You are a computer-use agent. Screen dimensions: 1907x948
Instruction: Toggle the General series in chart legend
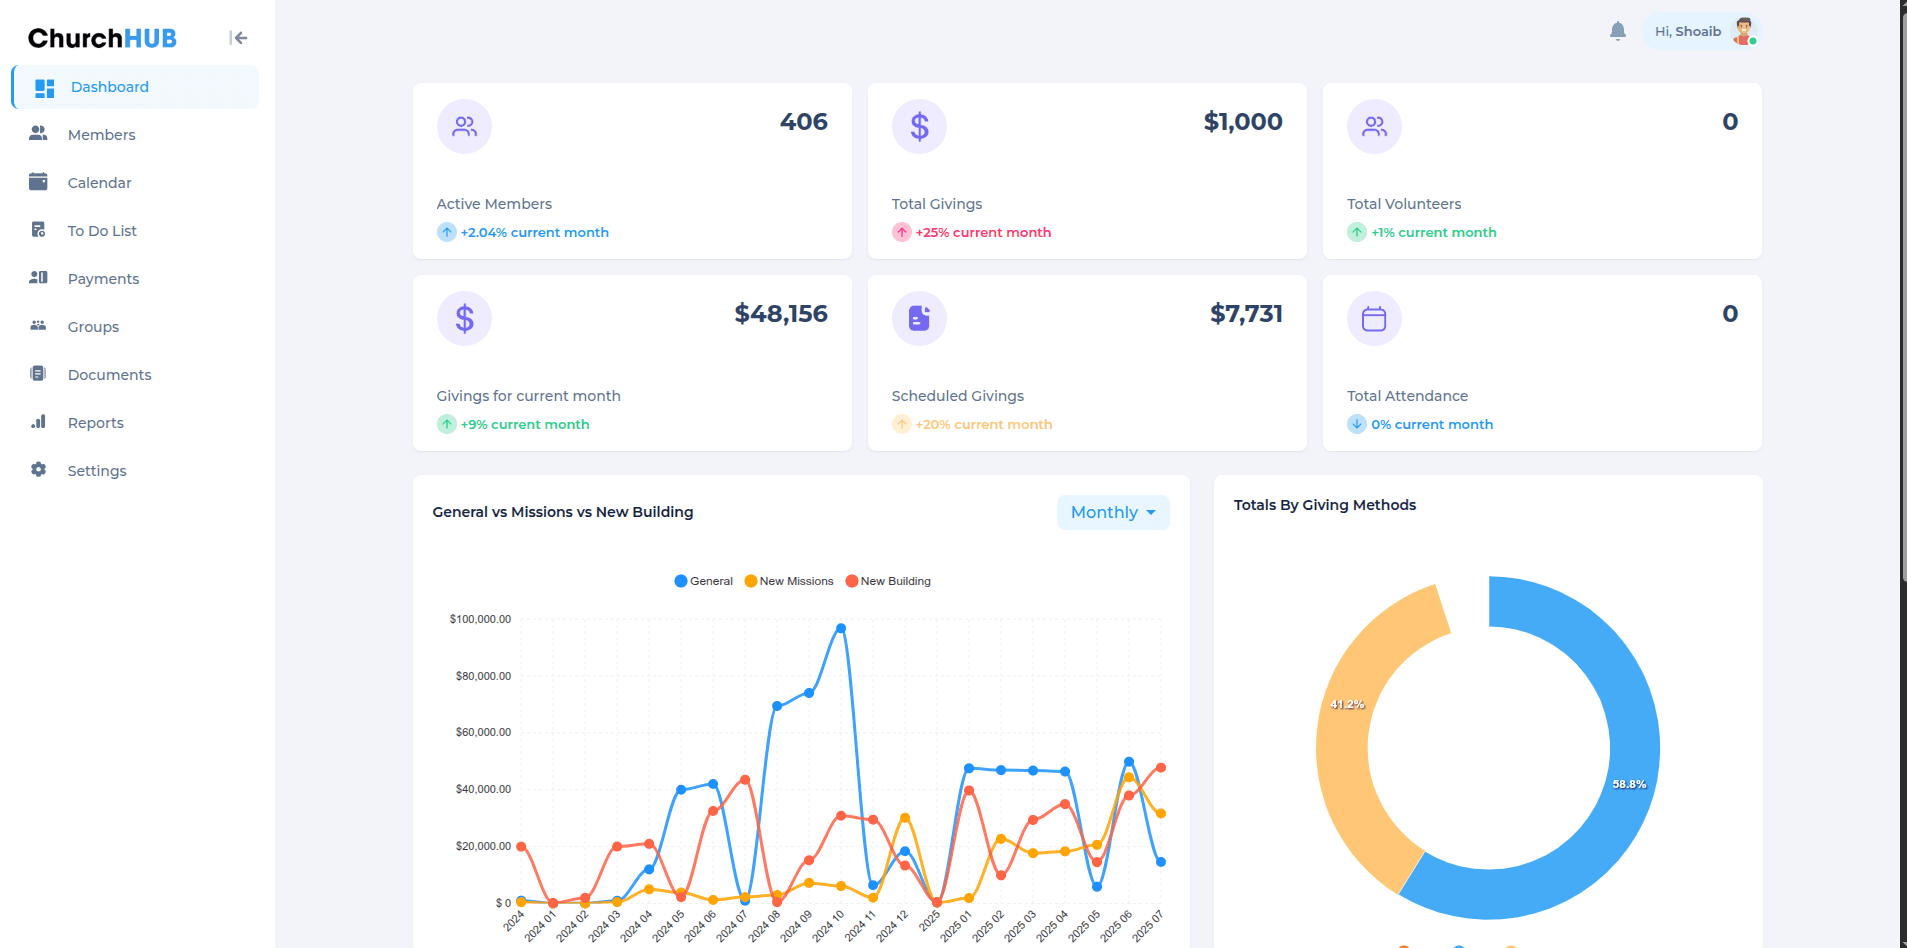click(x=703, y=581)
